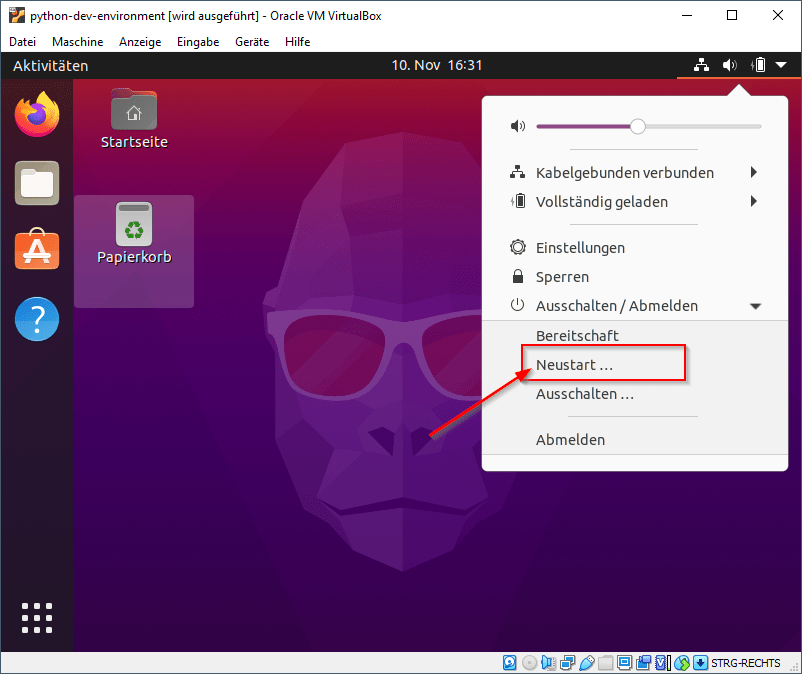Viewport: 802px width, 674px height.
Task: Open the Show Applications grid
Action: 36,617
